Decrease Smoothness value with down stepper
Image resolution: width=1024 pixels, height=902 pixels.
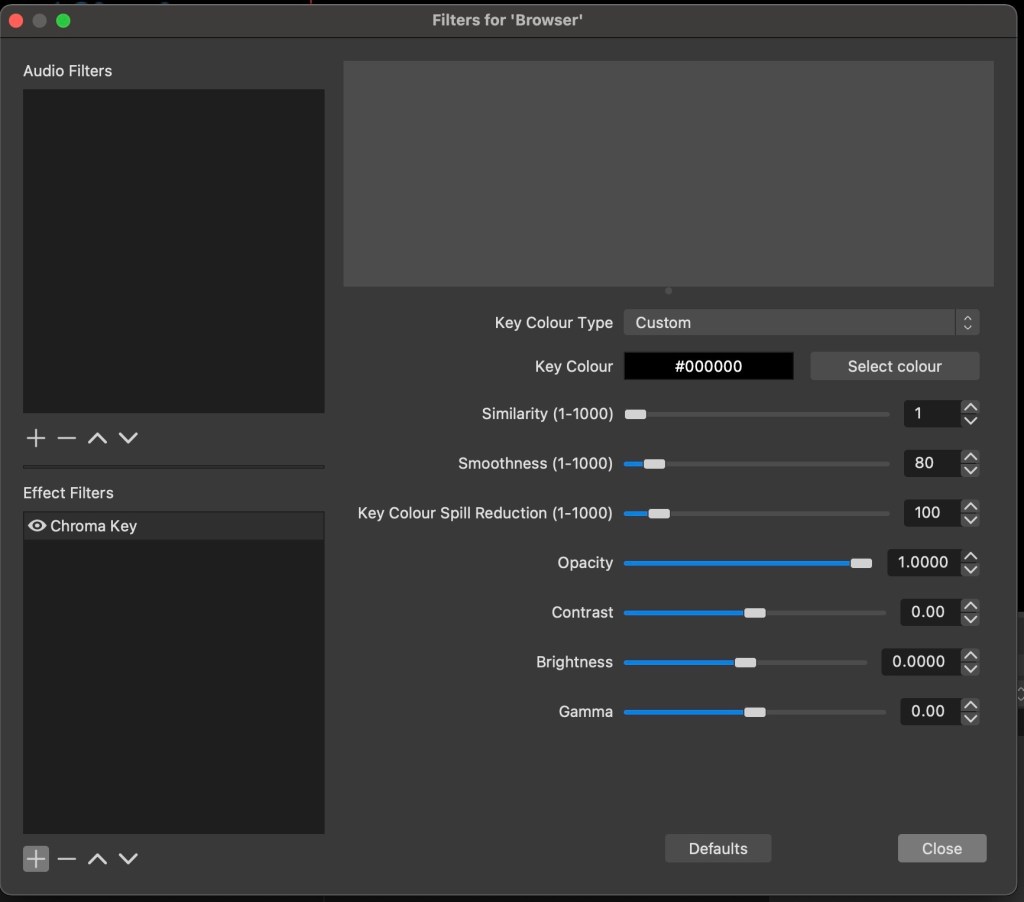(x=970, y=470)
